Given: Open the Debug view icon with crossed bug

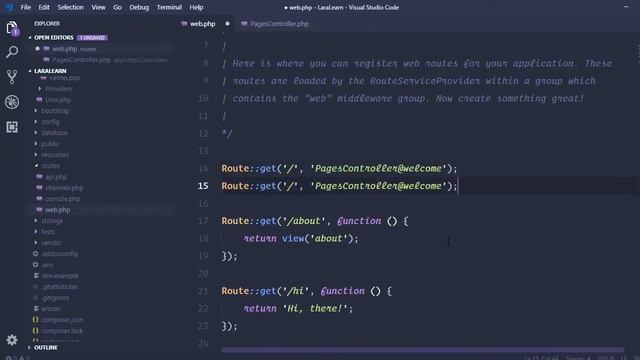Looking at the screenshot, I should point(12,102).
